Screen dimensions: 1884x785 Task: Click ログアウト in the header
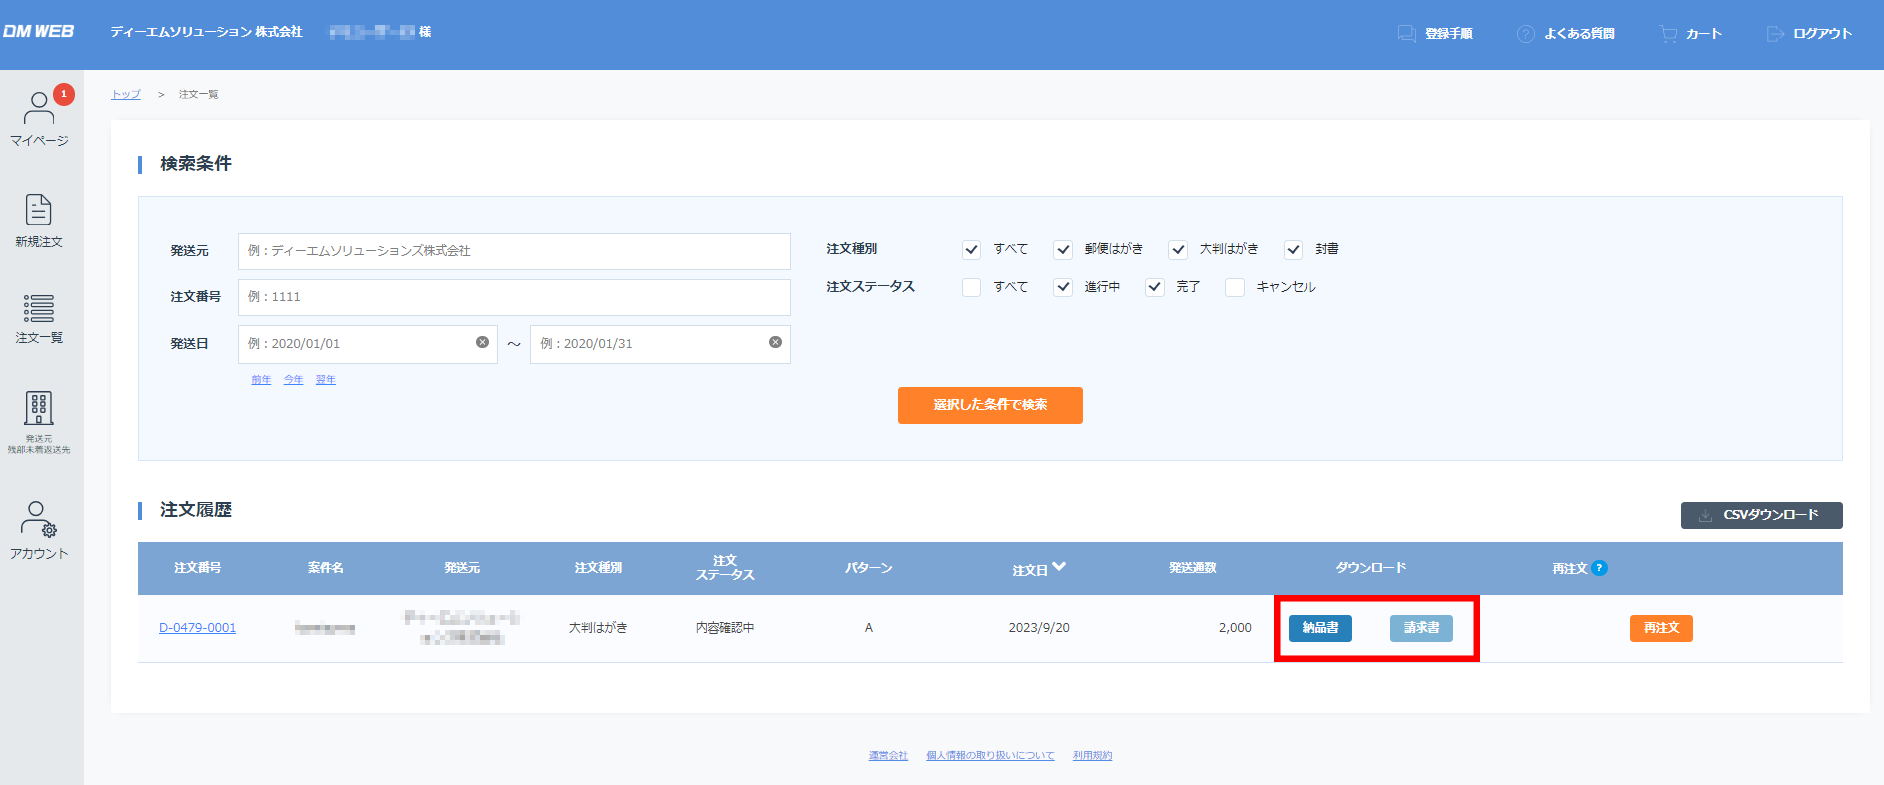pos(1810,34)
